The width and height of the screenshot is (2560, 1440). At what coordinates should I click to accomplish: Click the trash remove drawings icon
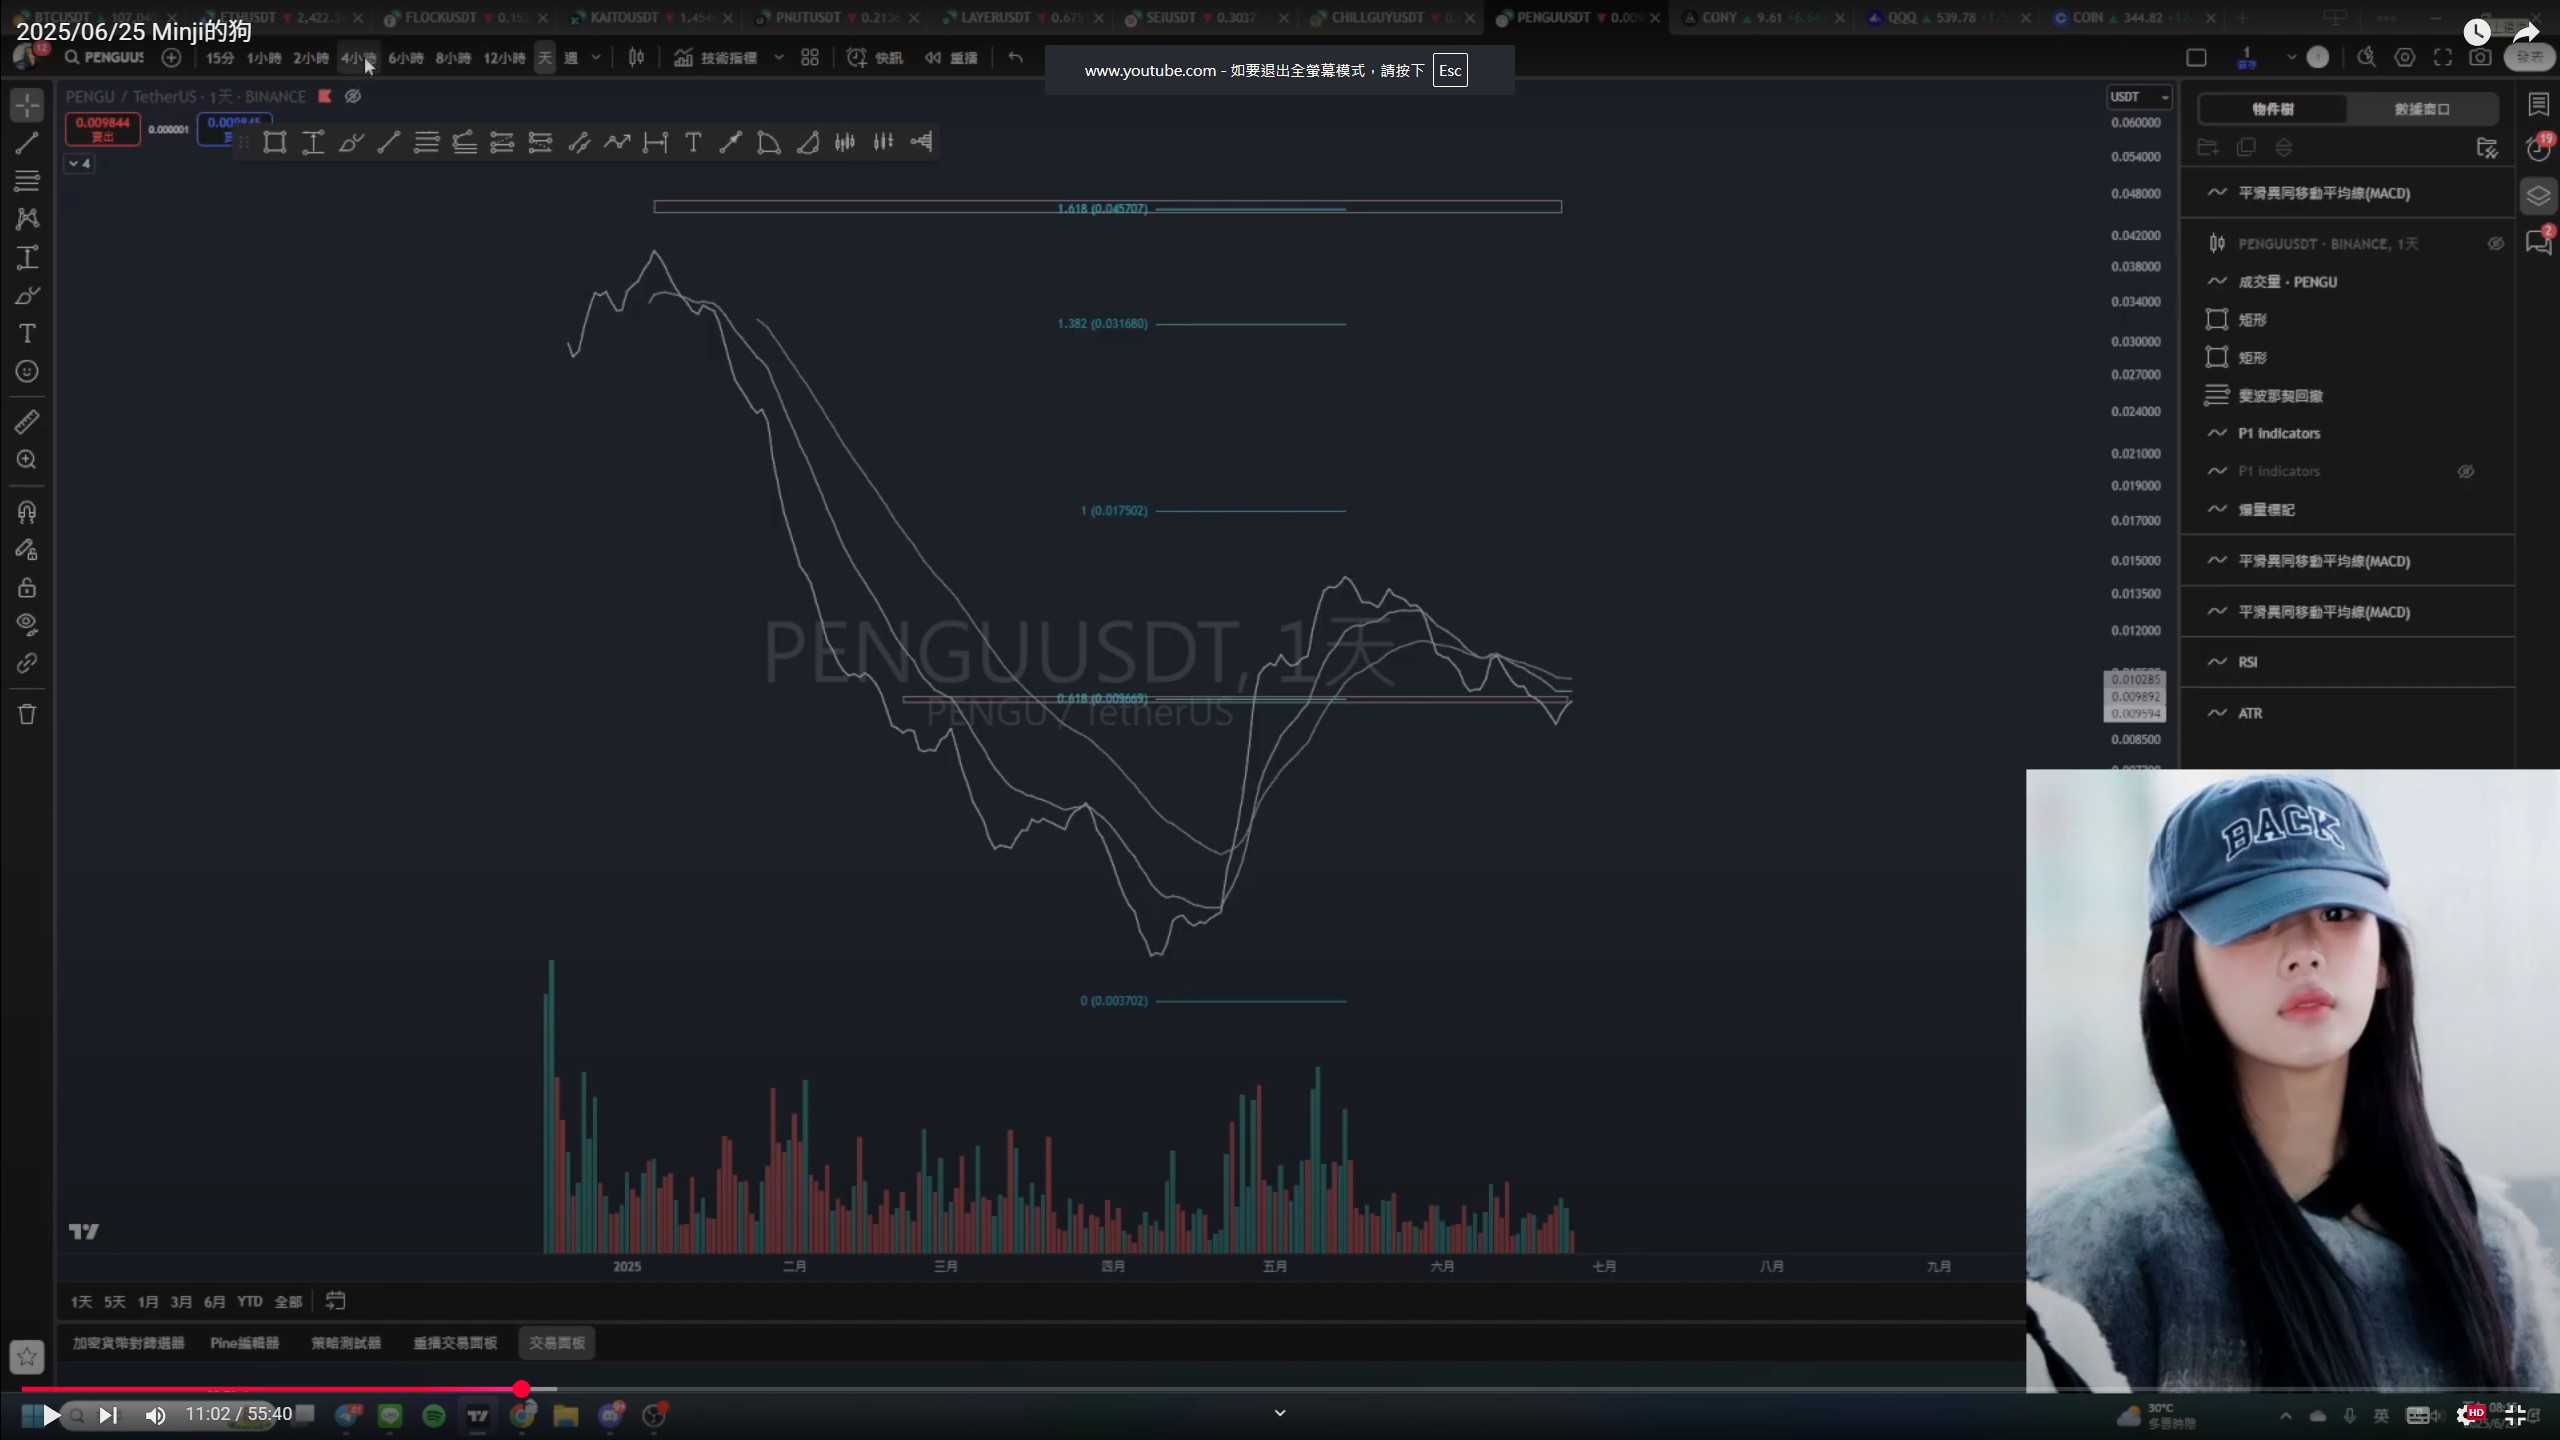pos(27,714)
